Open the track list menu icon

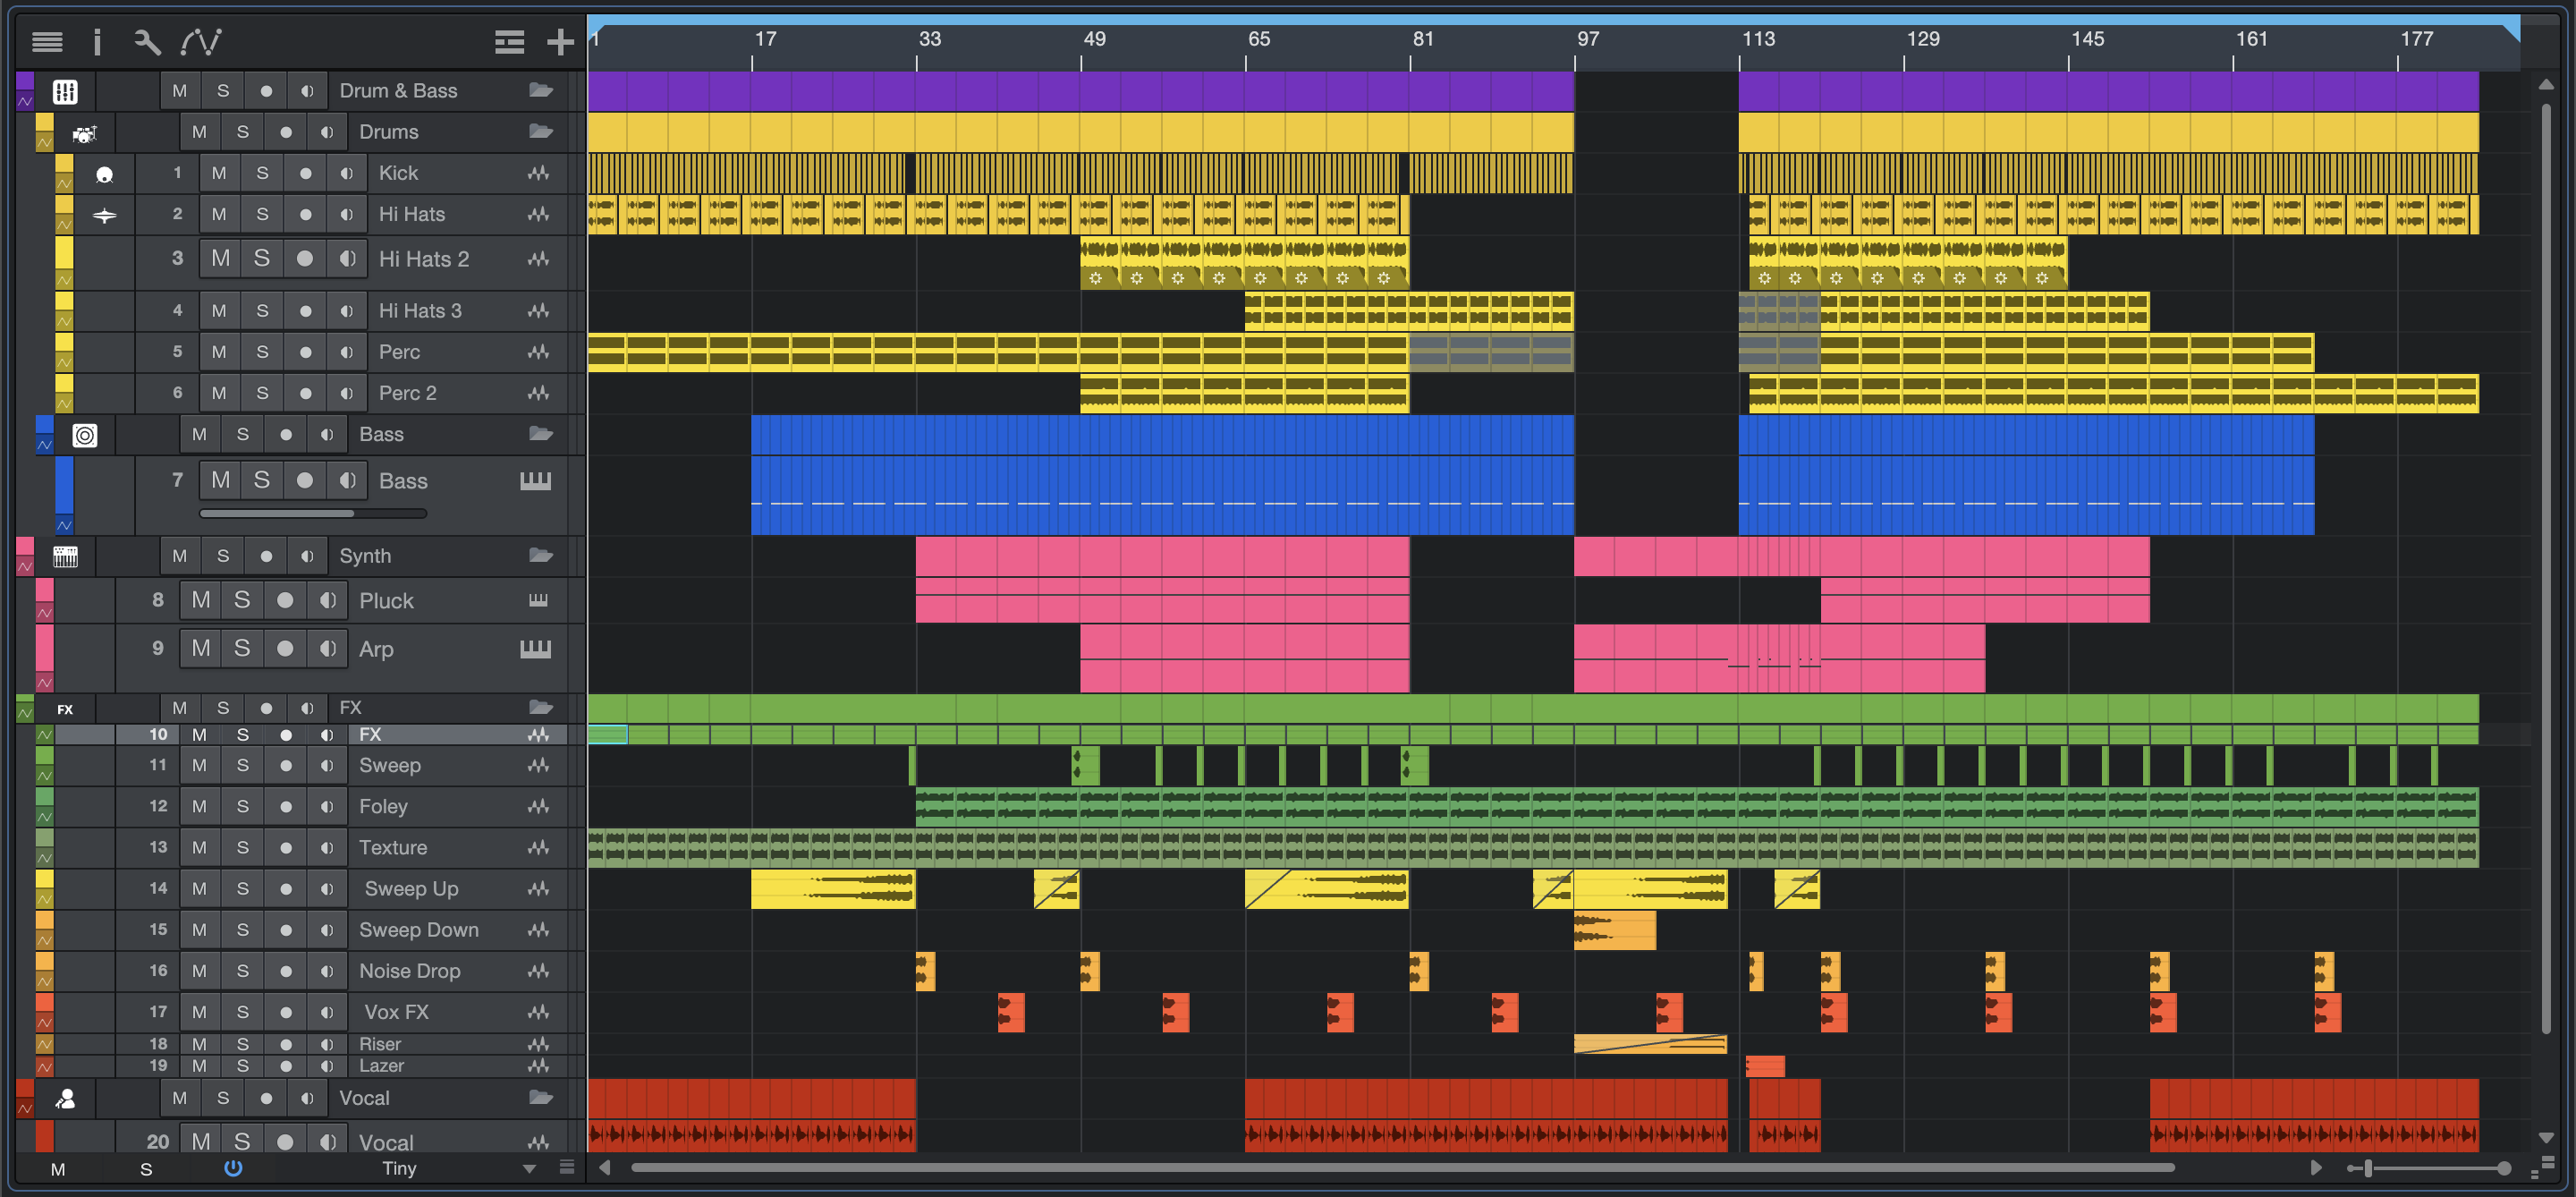[x=47, y=41]
